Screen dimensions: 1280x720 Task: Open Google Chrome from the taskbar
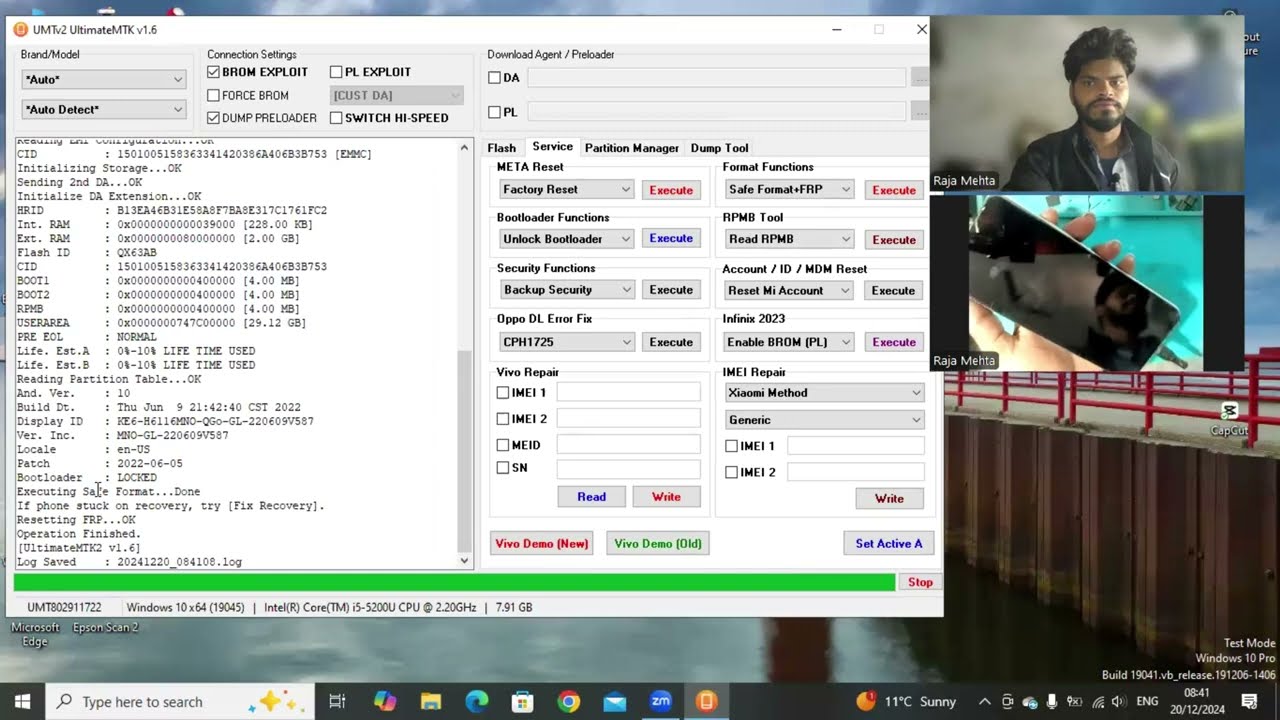point(569,701)
